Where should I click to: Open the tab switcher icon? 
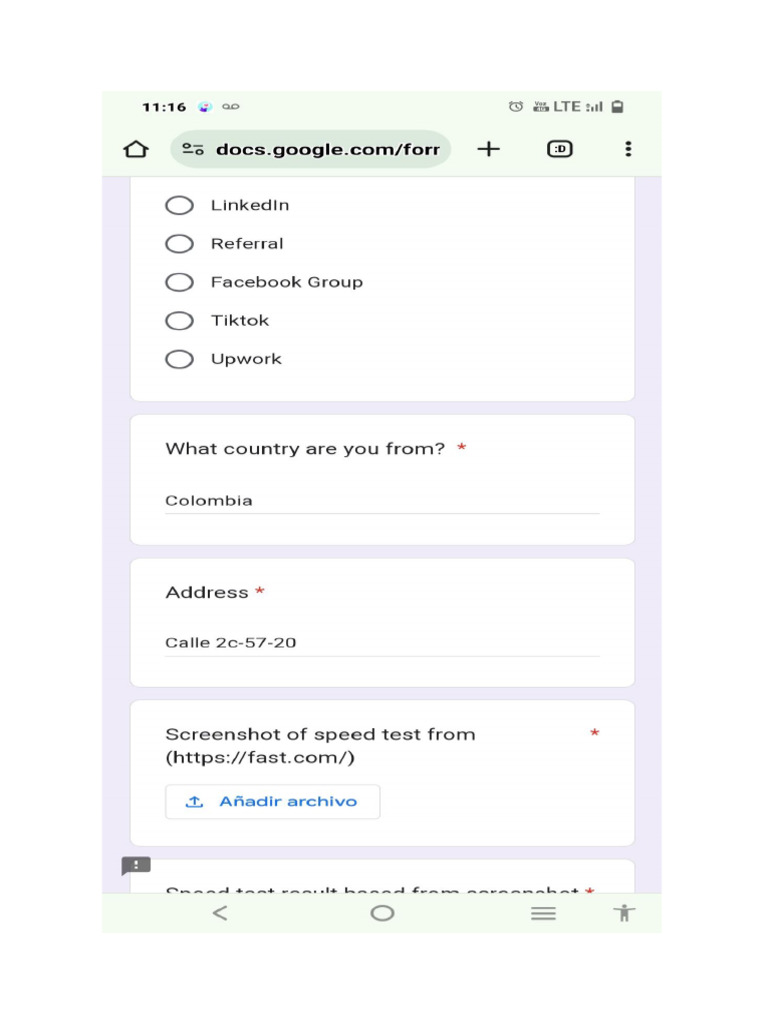pyautogui.click(x=560, y=149)
